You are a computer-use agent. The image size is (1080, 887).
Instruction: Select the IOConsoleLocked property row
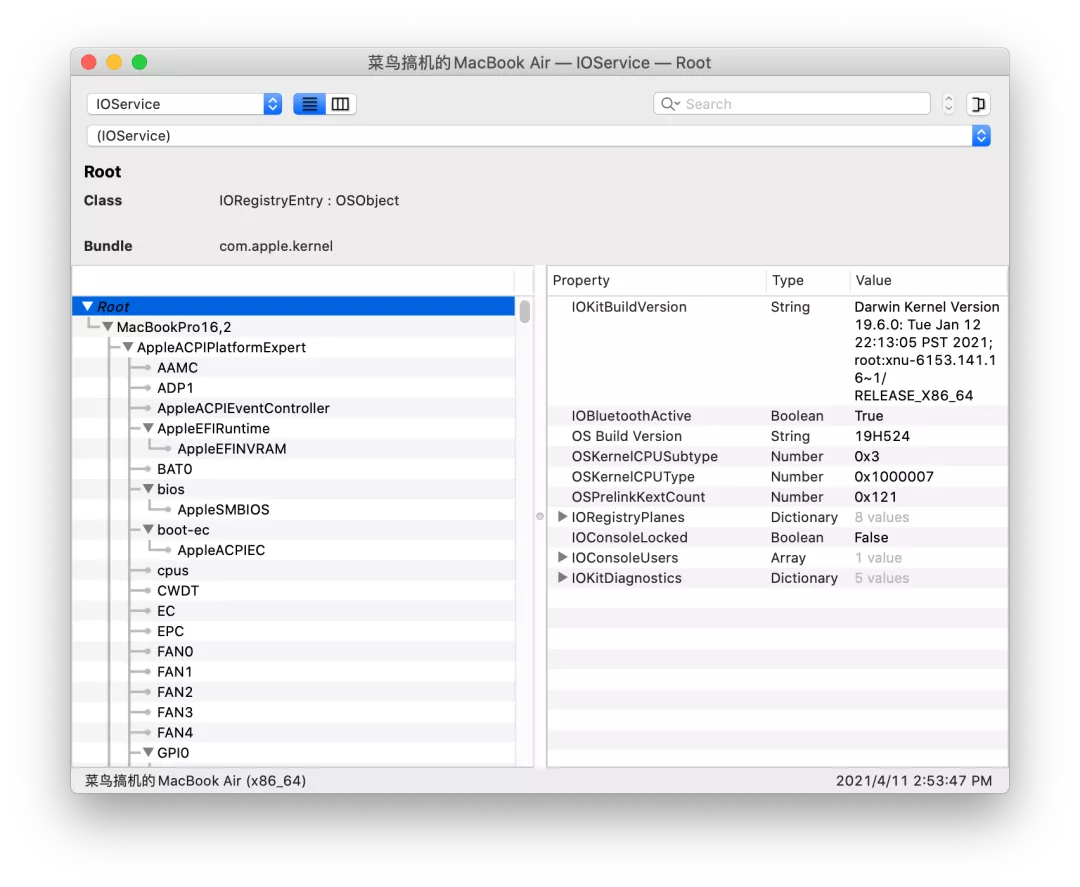(778, 537)
